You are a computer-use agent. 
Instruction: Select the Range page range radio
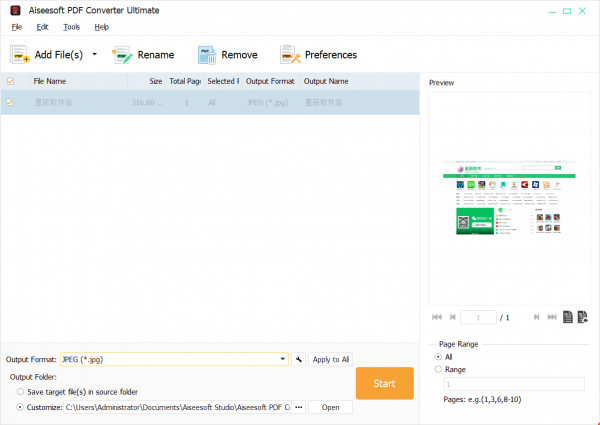(438, 370)
